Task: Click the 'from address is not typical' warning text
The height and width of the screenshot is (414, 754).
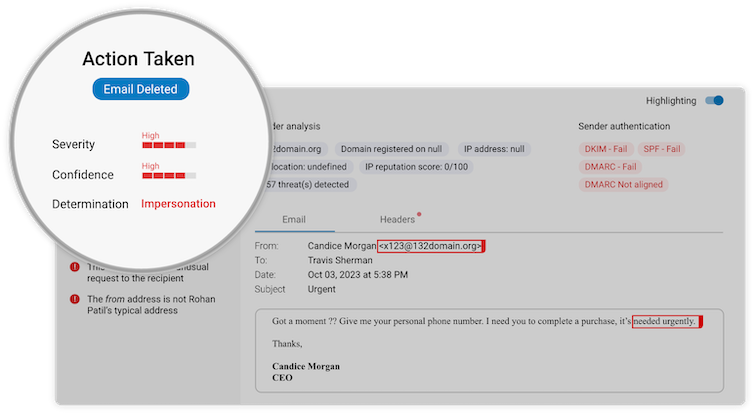Action: 151,305
